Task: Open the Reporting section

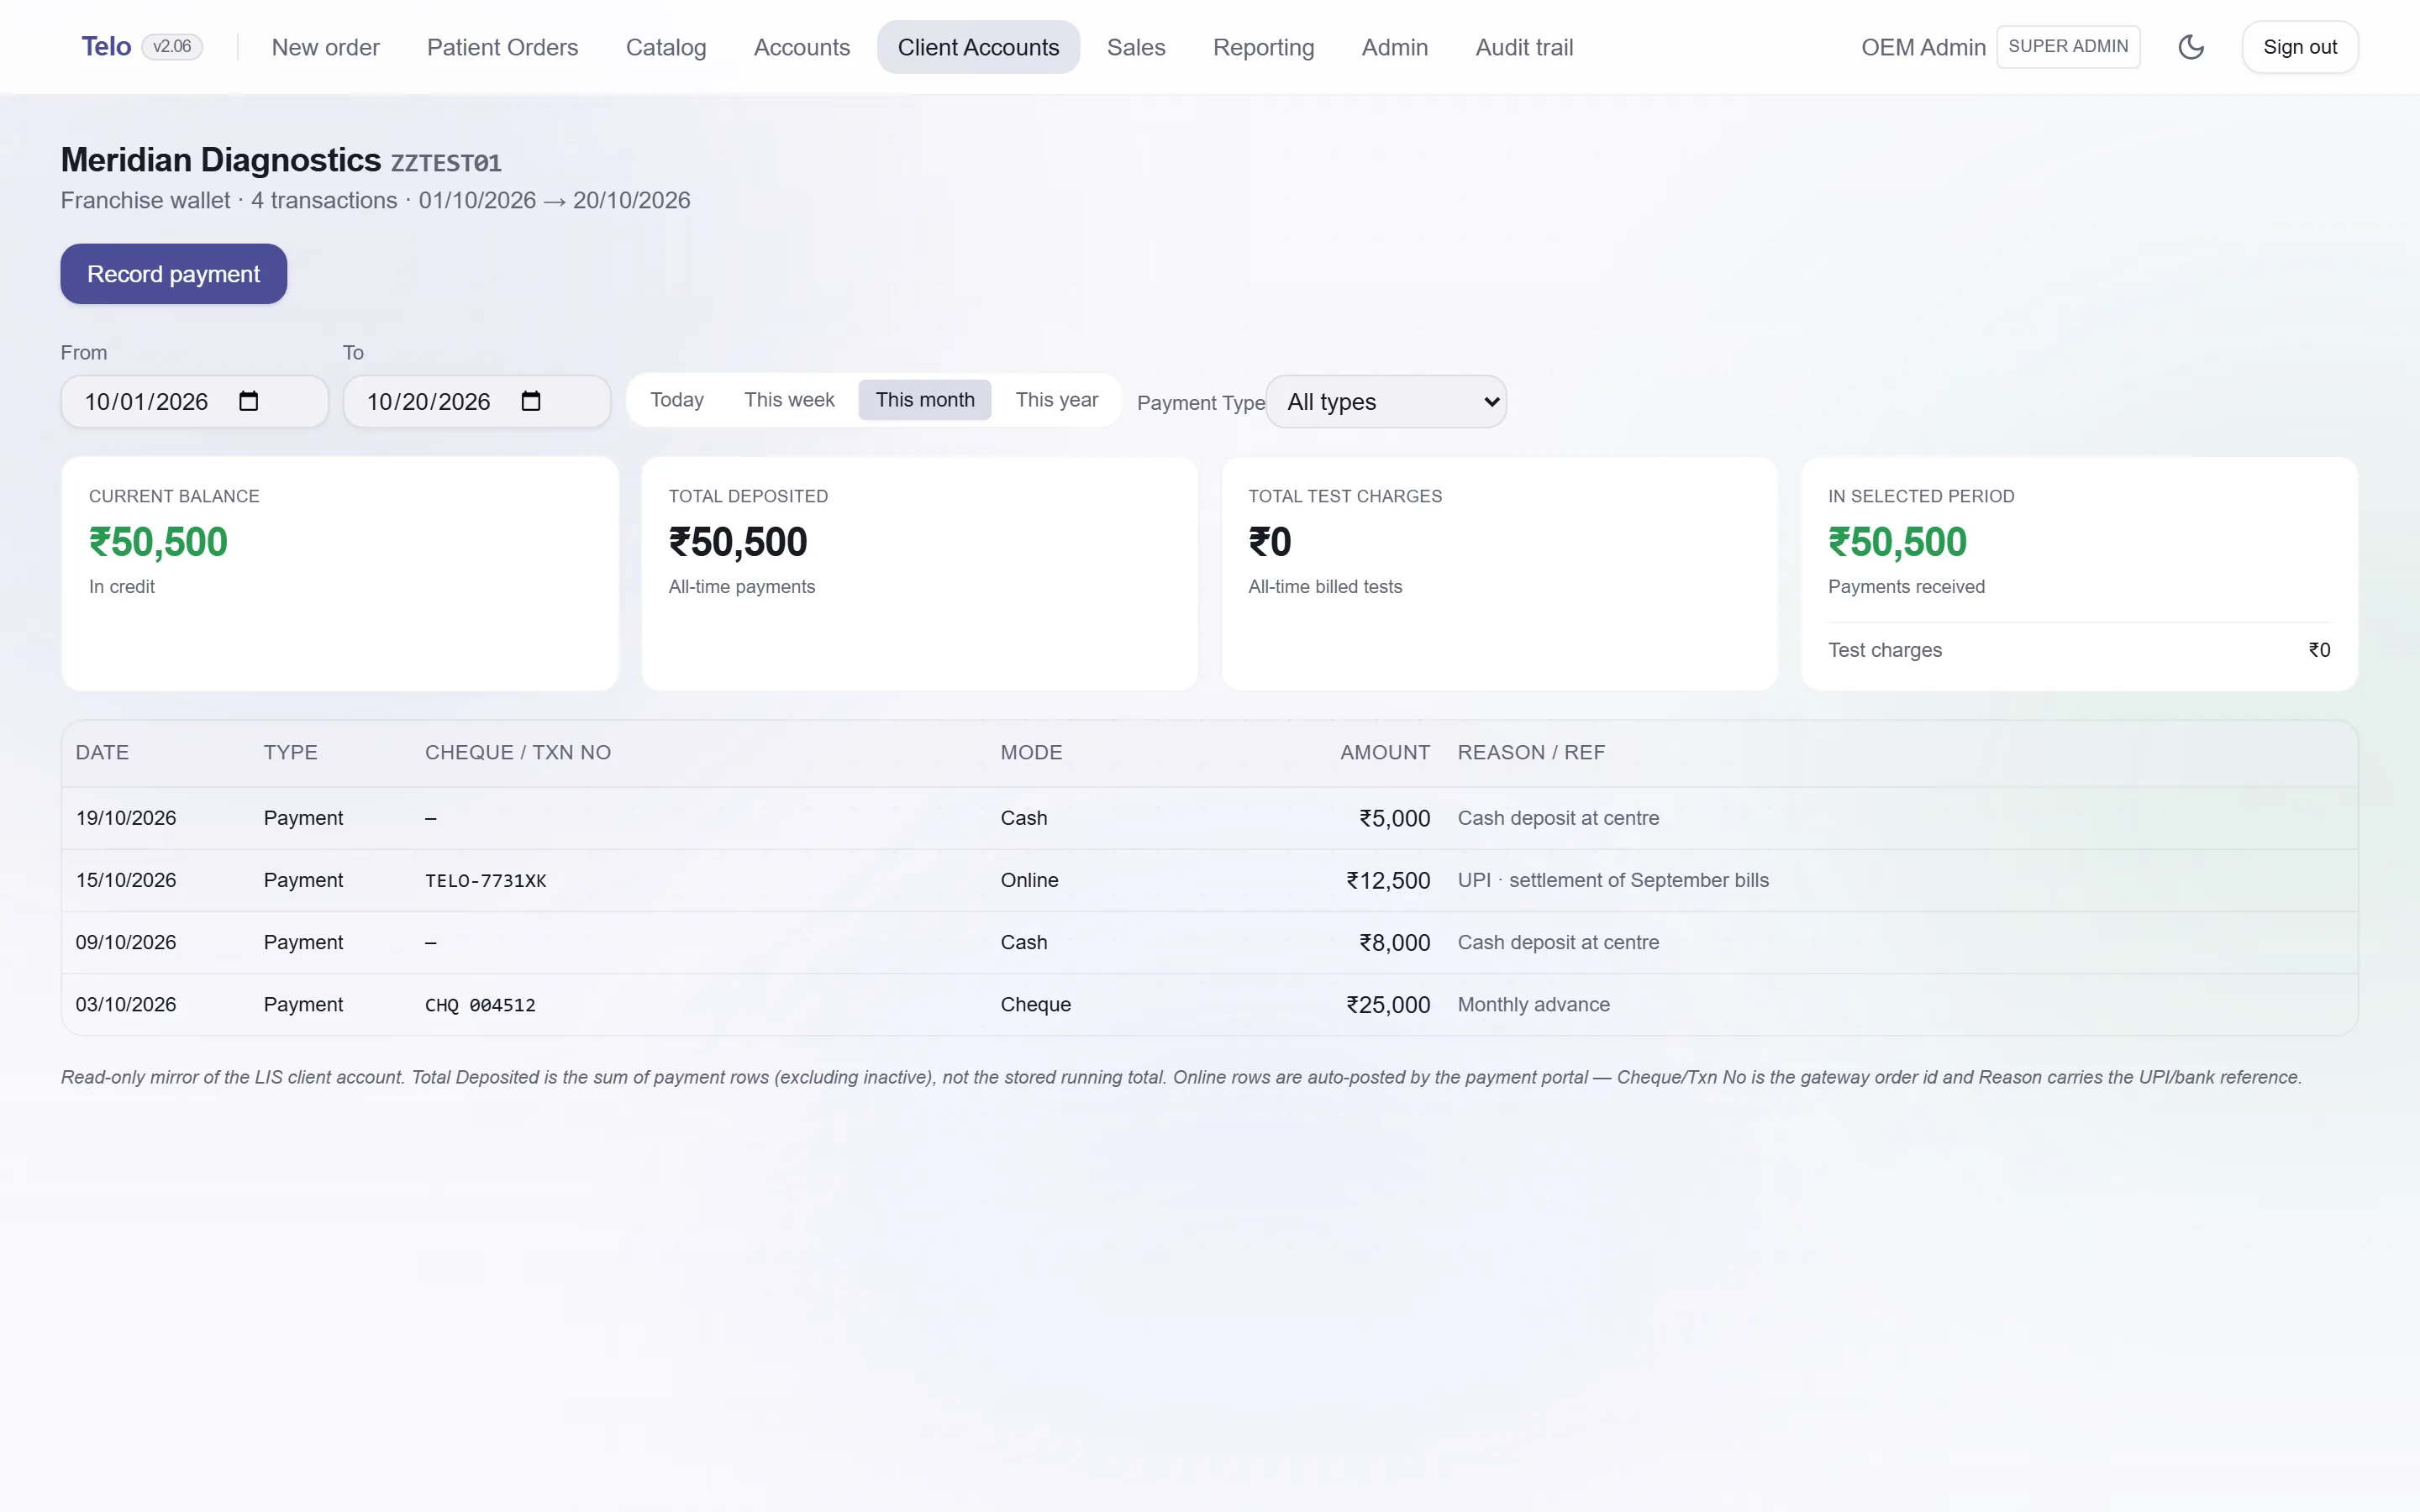Action: coord(1263,47)
